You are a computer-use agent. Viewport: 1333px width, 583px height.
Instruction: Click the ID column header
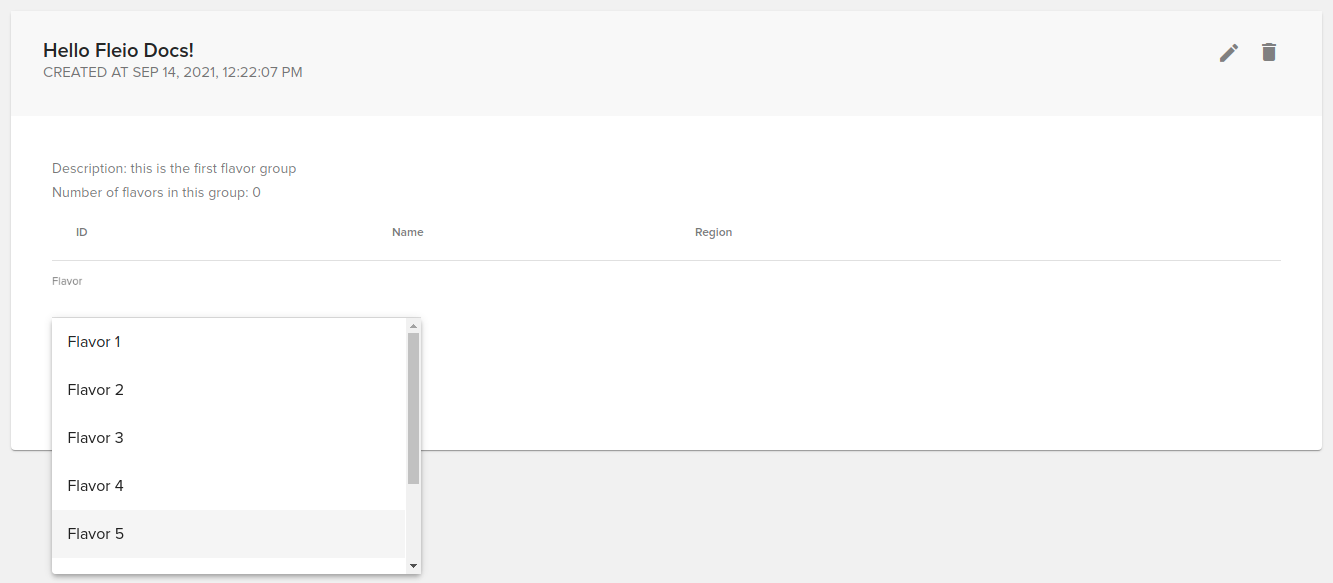pyautogui.click(x=82, y=232)
